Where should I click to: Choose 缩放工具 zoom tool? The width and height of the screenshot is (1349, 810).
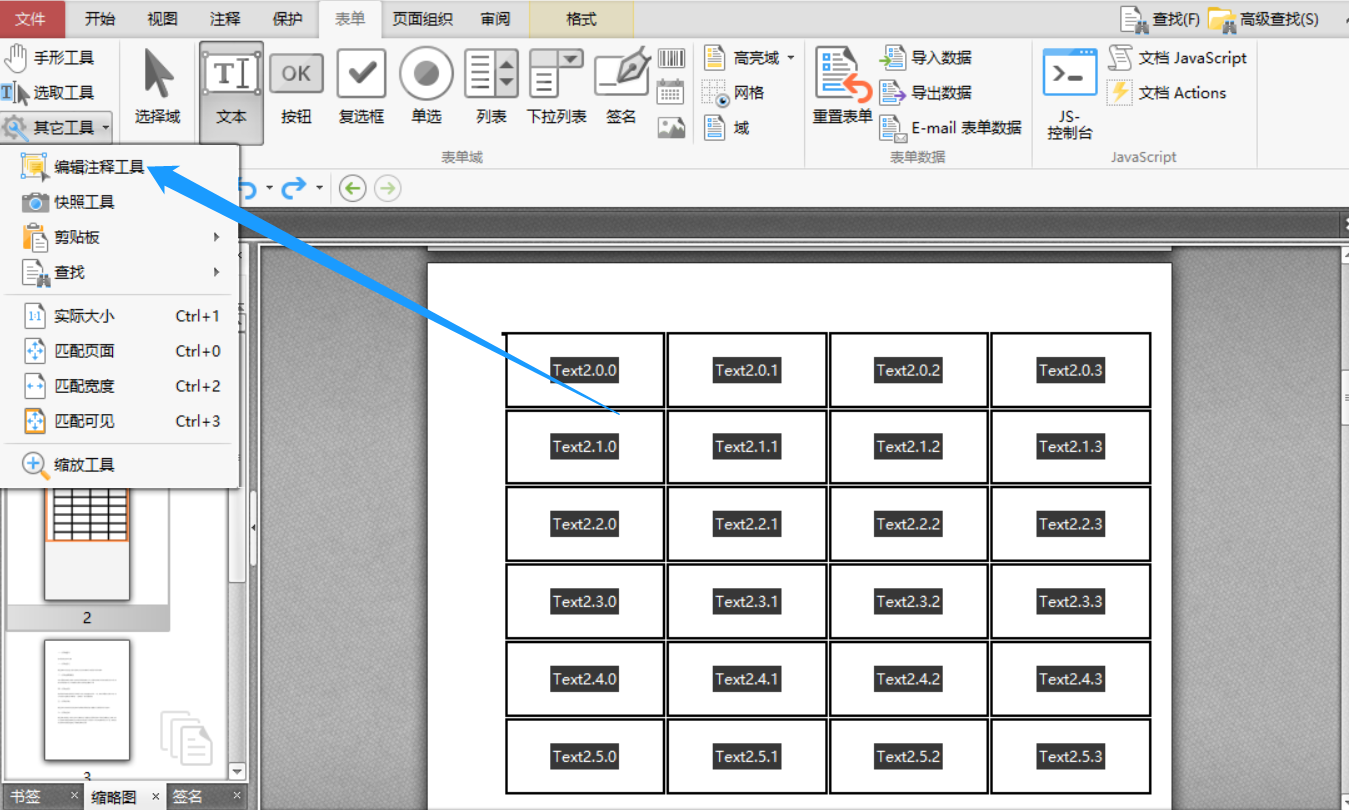120,465
